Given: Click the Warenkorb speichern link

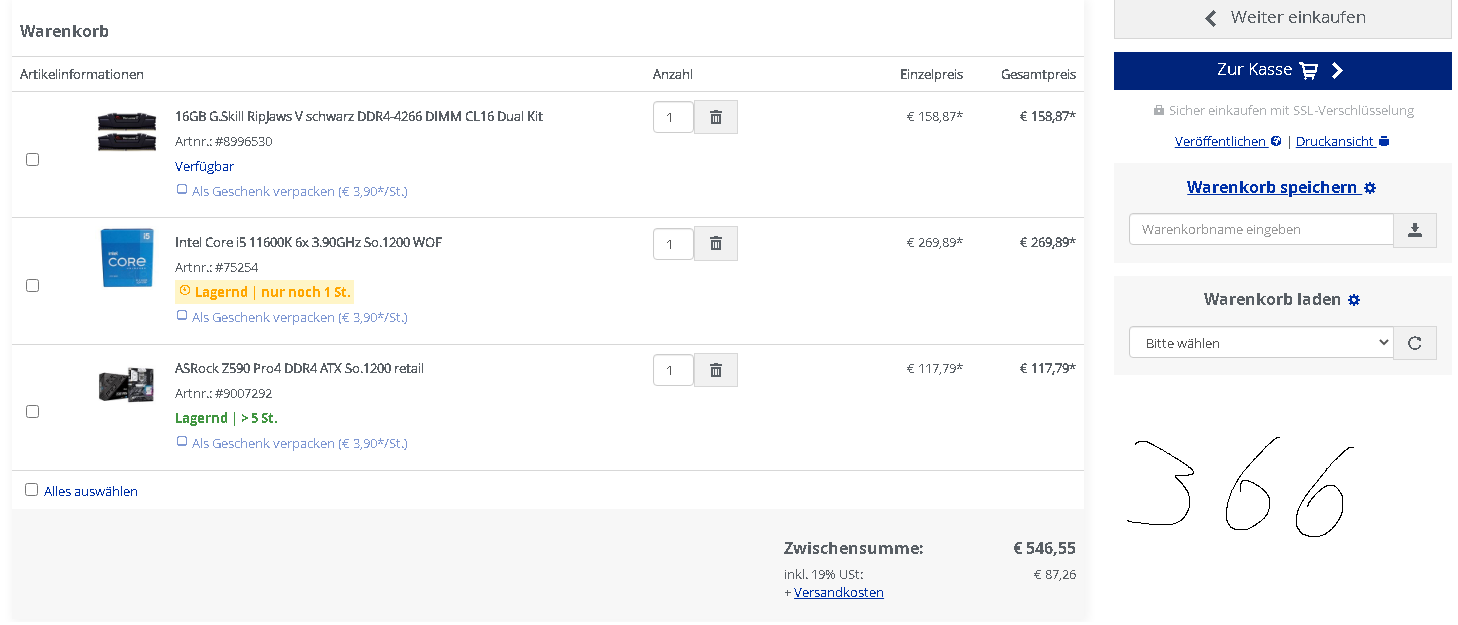Looking at the screenshot, I should 1272,187.
